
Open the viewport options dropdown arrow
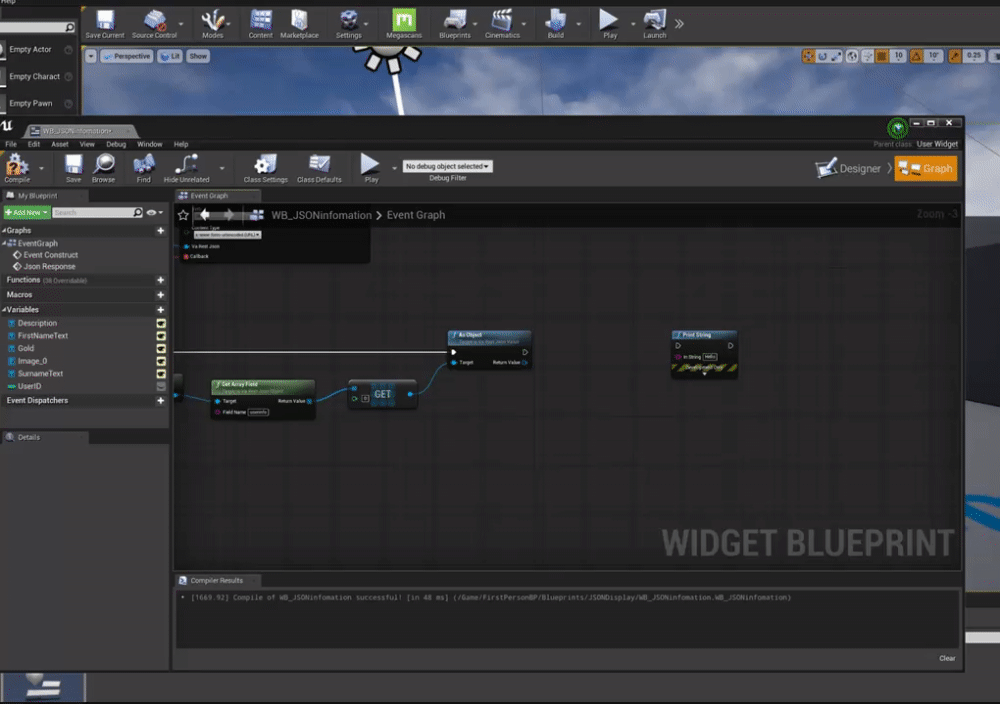coord(91,56)
